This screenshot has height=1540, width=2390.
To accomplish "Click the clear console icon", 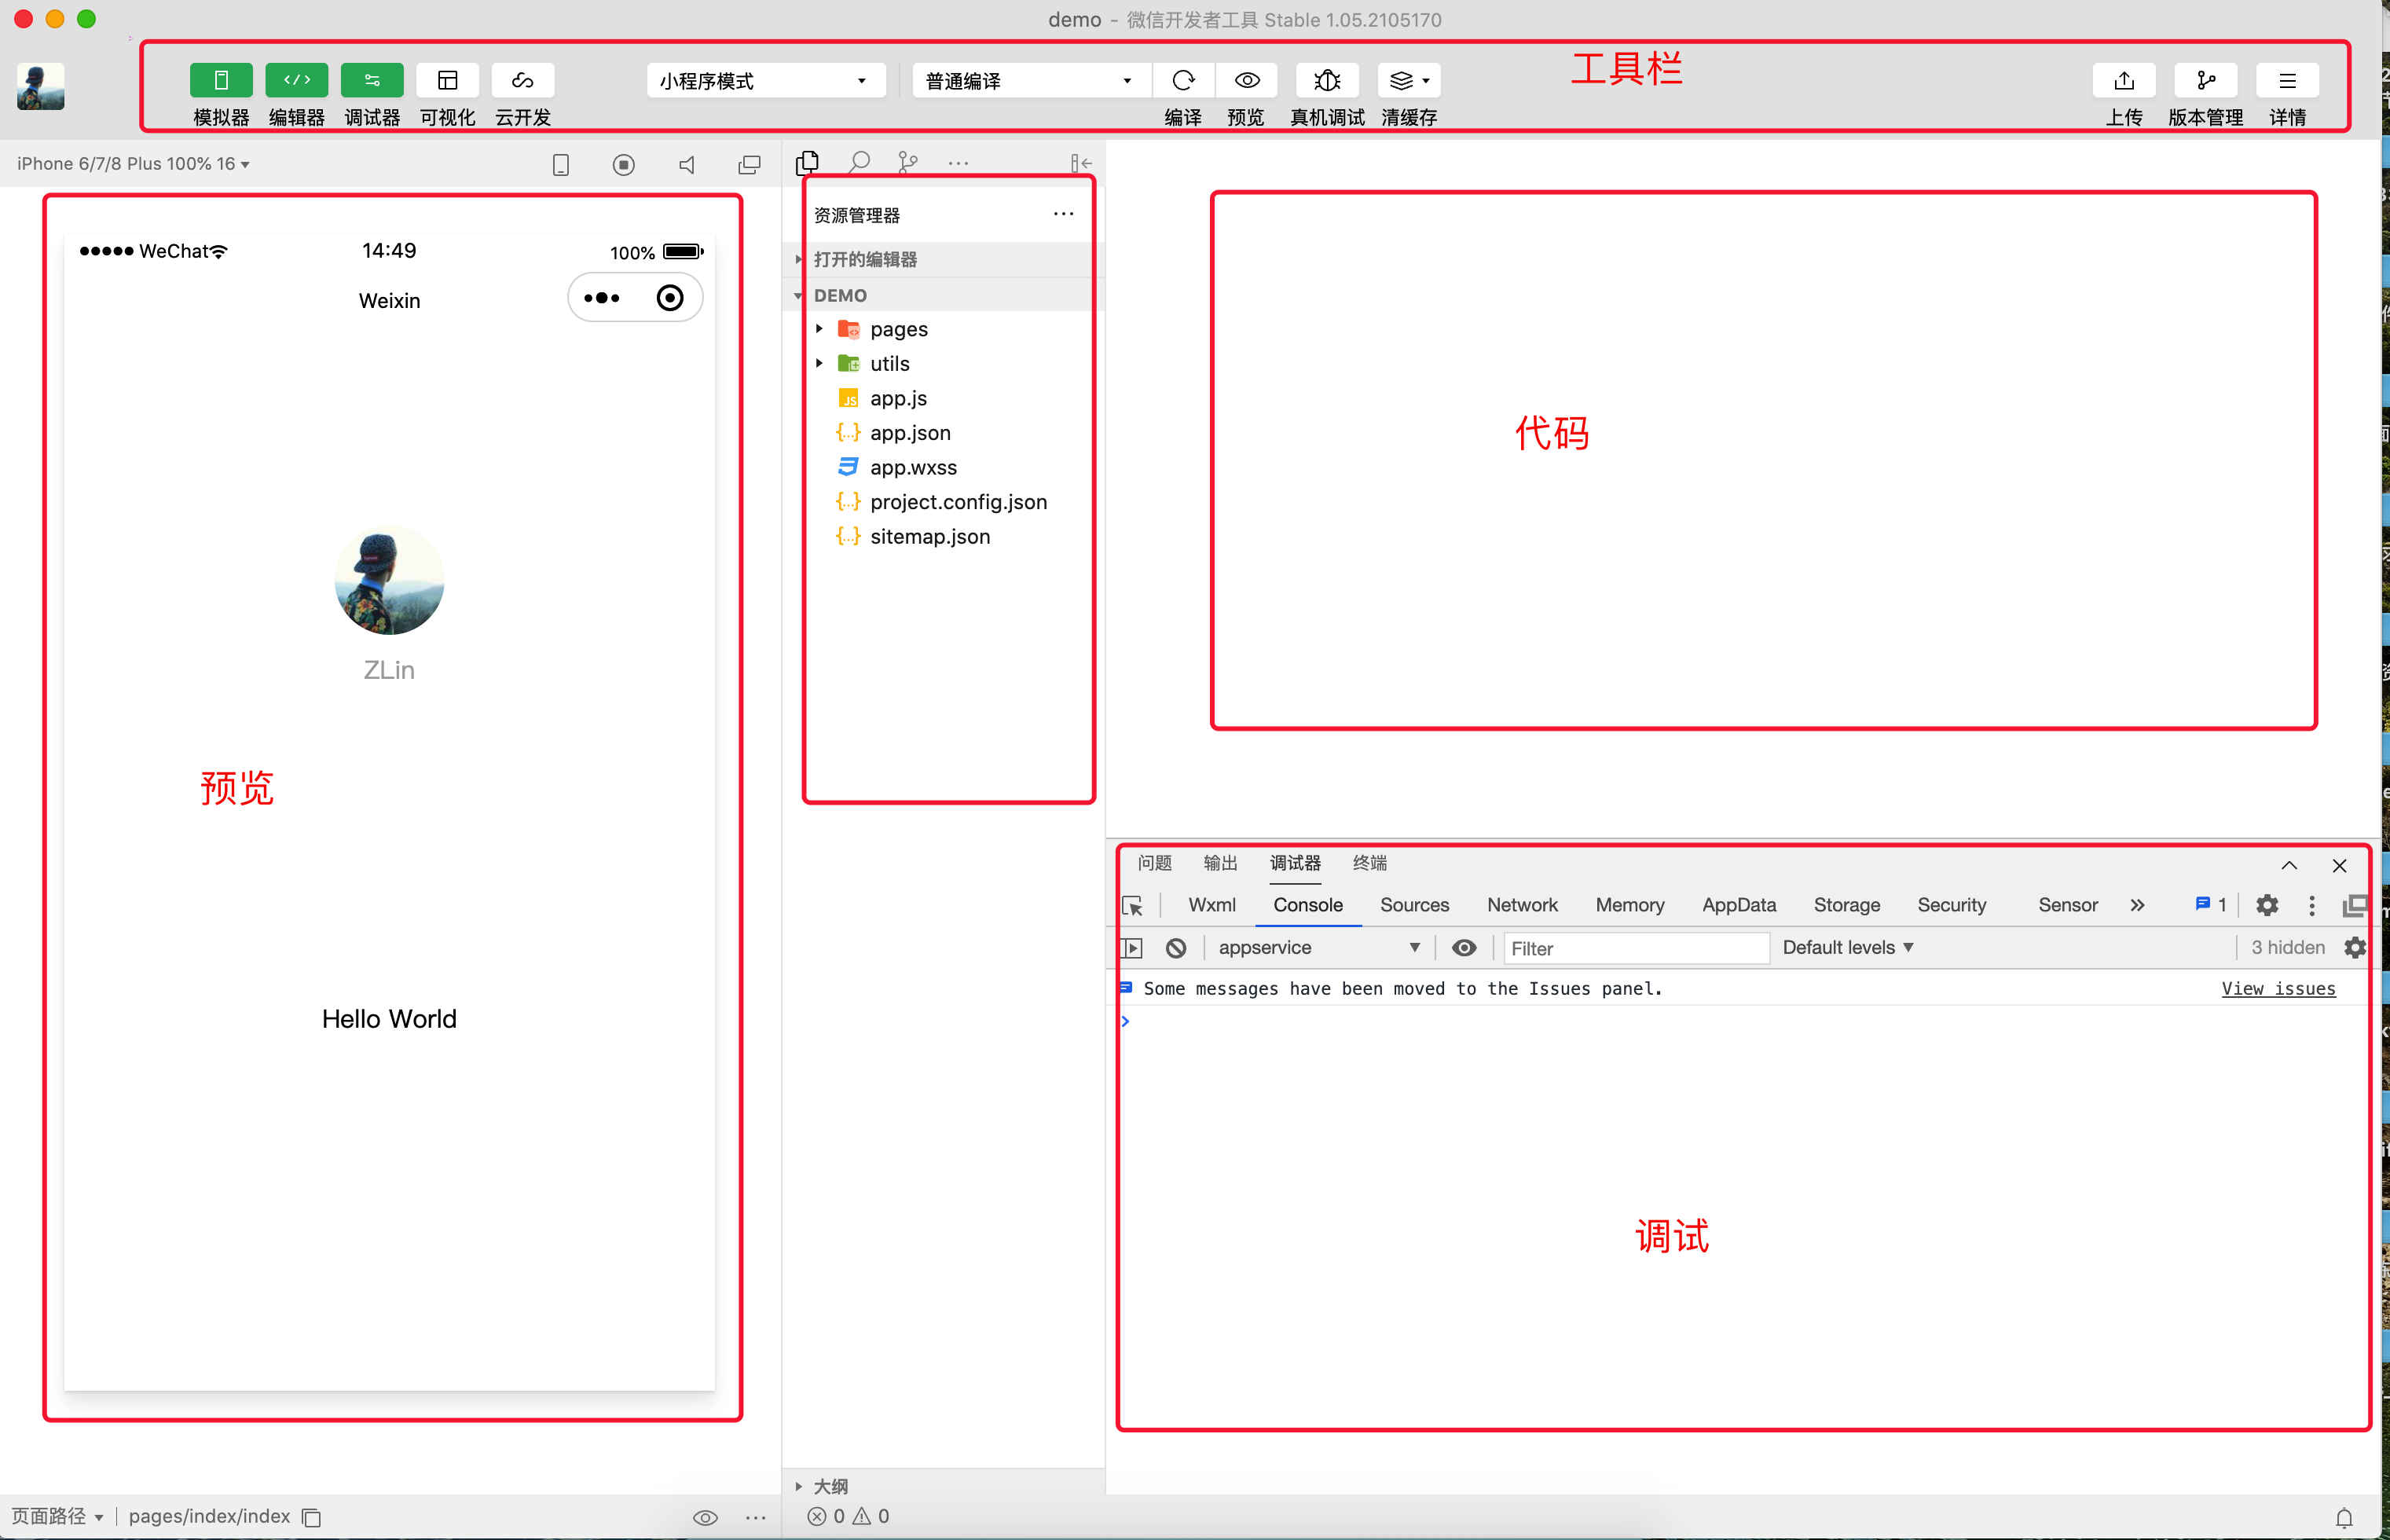I will 1176,948.
